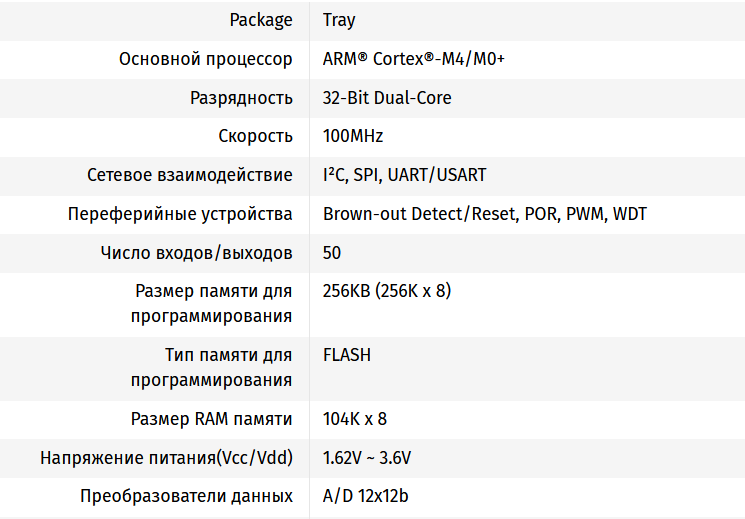The width and height of the screenshot is (745, 519).
Task: Select the 32-Bit Dual-Core text
Action: [387, 98]
